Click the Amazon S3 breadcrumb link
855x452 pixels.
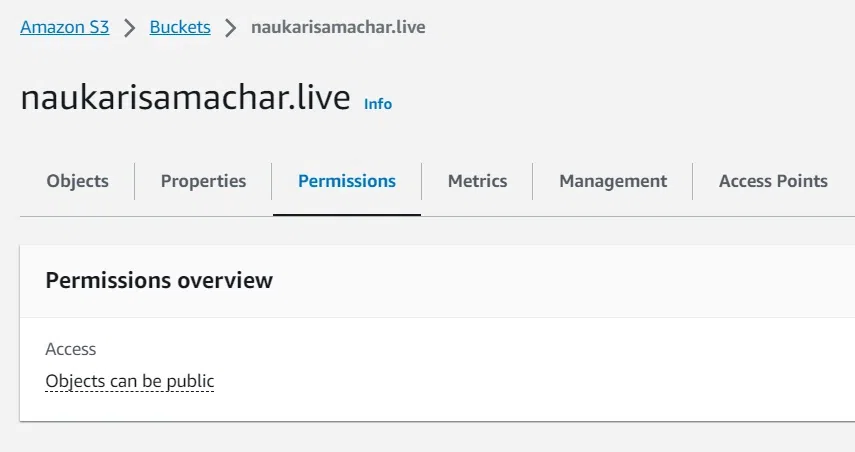coord(64,27)
